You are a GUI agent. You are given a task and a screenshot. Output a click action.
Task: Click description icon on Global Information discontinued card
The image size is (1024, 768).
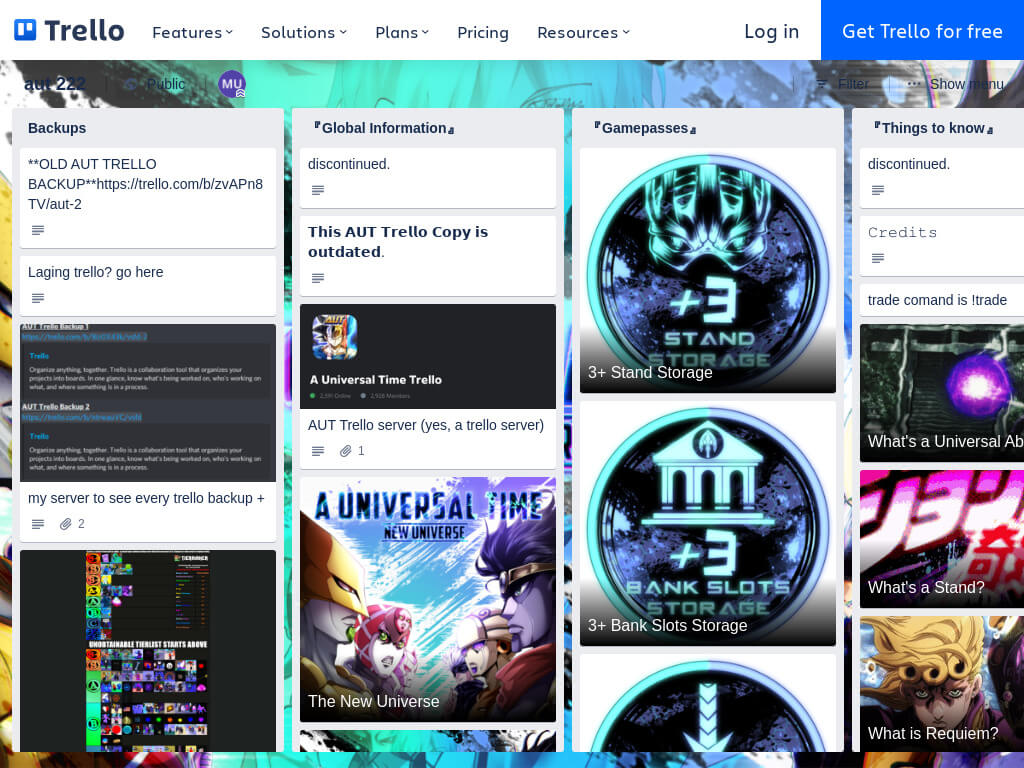[x=318, y=190]
